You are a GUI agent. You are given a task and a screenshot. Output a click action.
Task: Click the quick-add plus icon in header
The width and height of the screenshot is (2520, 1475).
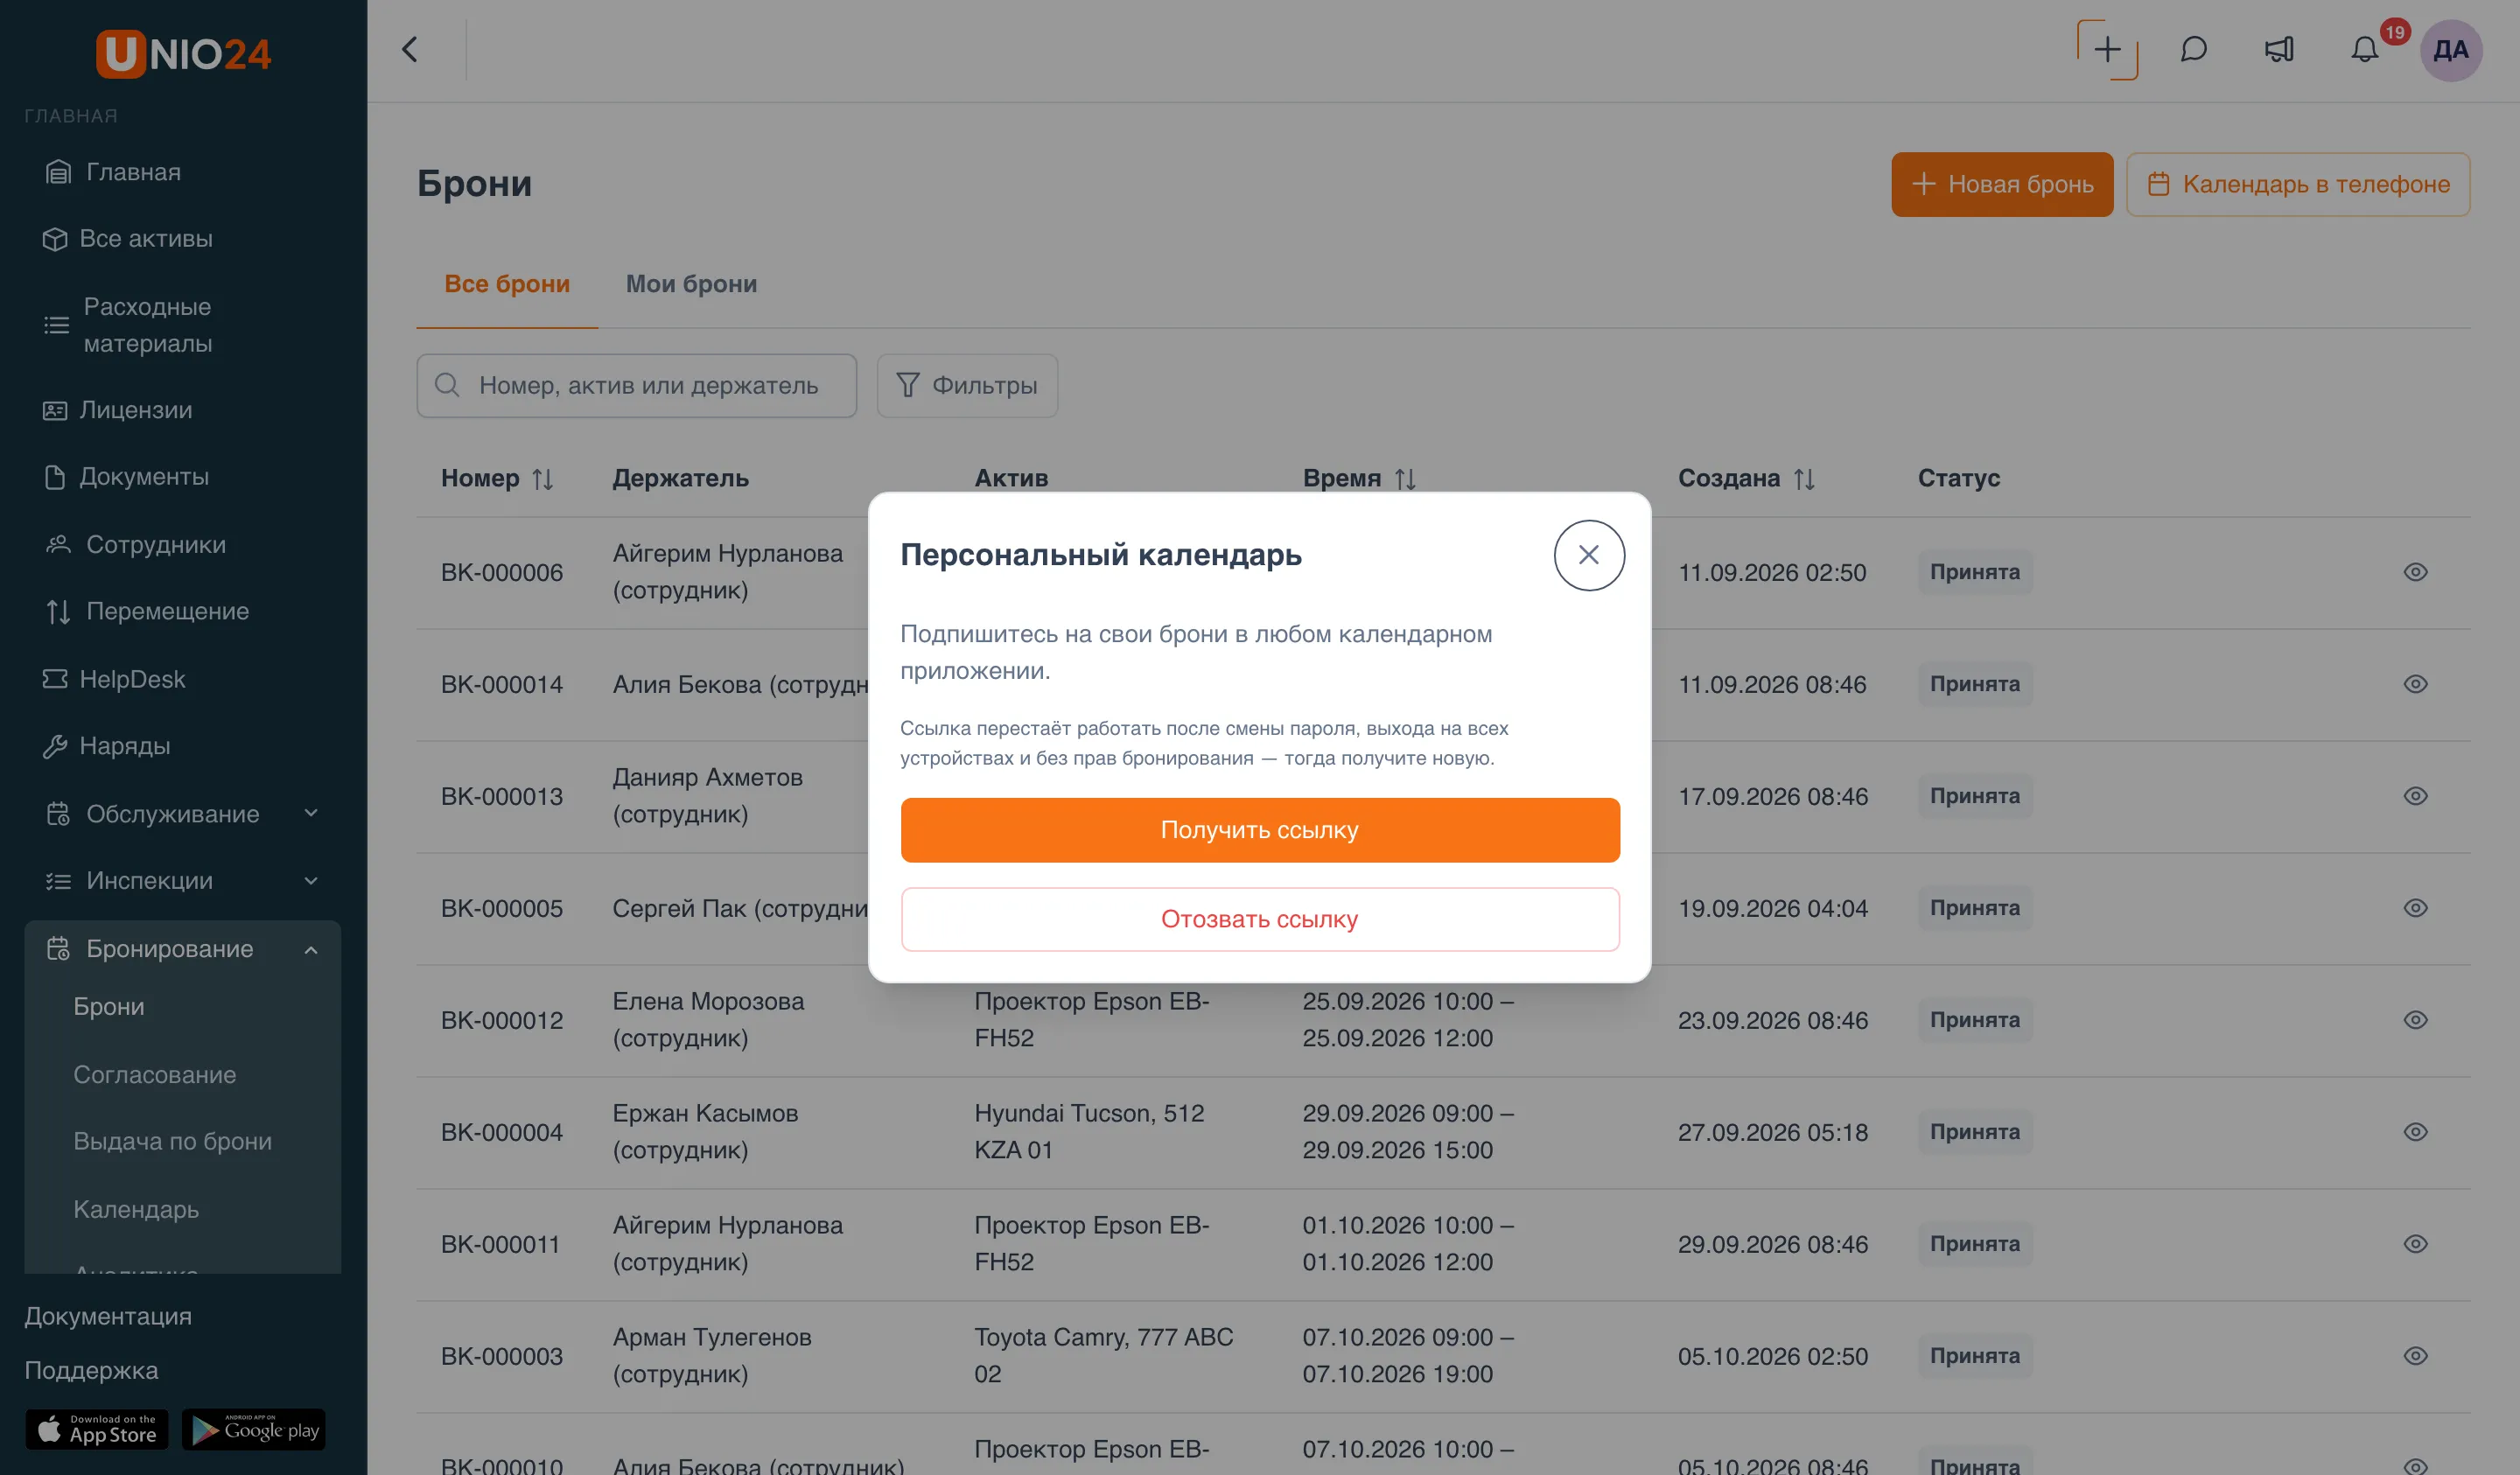[x=2107, y=50]
